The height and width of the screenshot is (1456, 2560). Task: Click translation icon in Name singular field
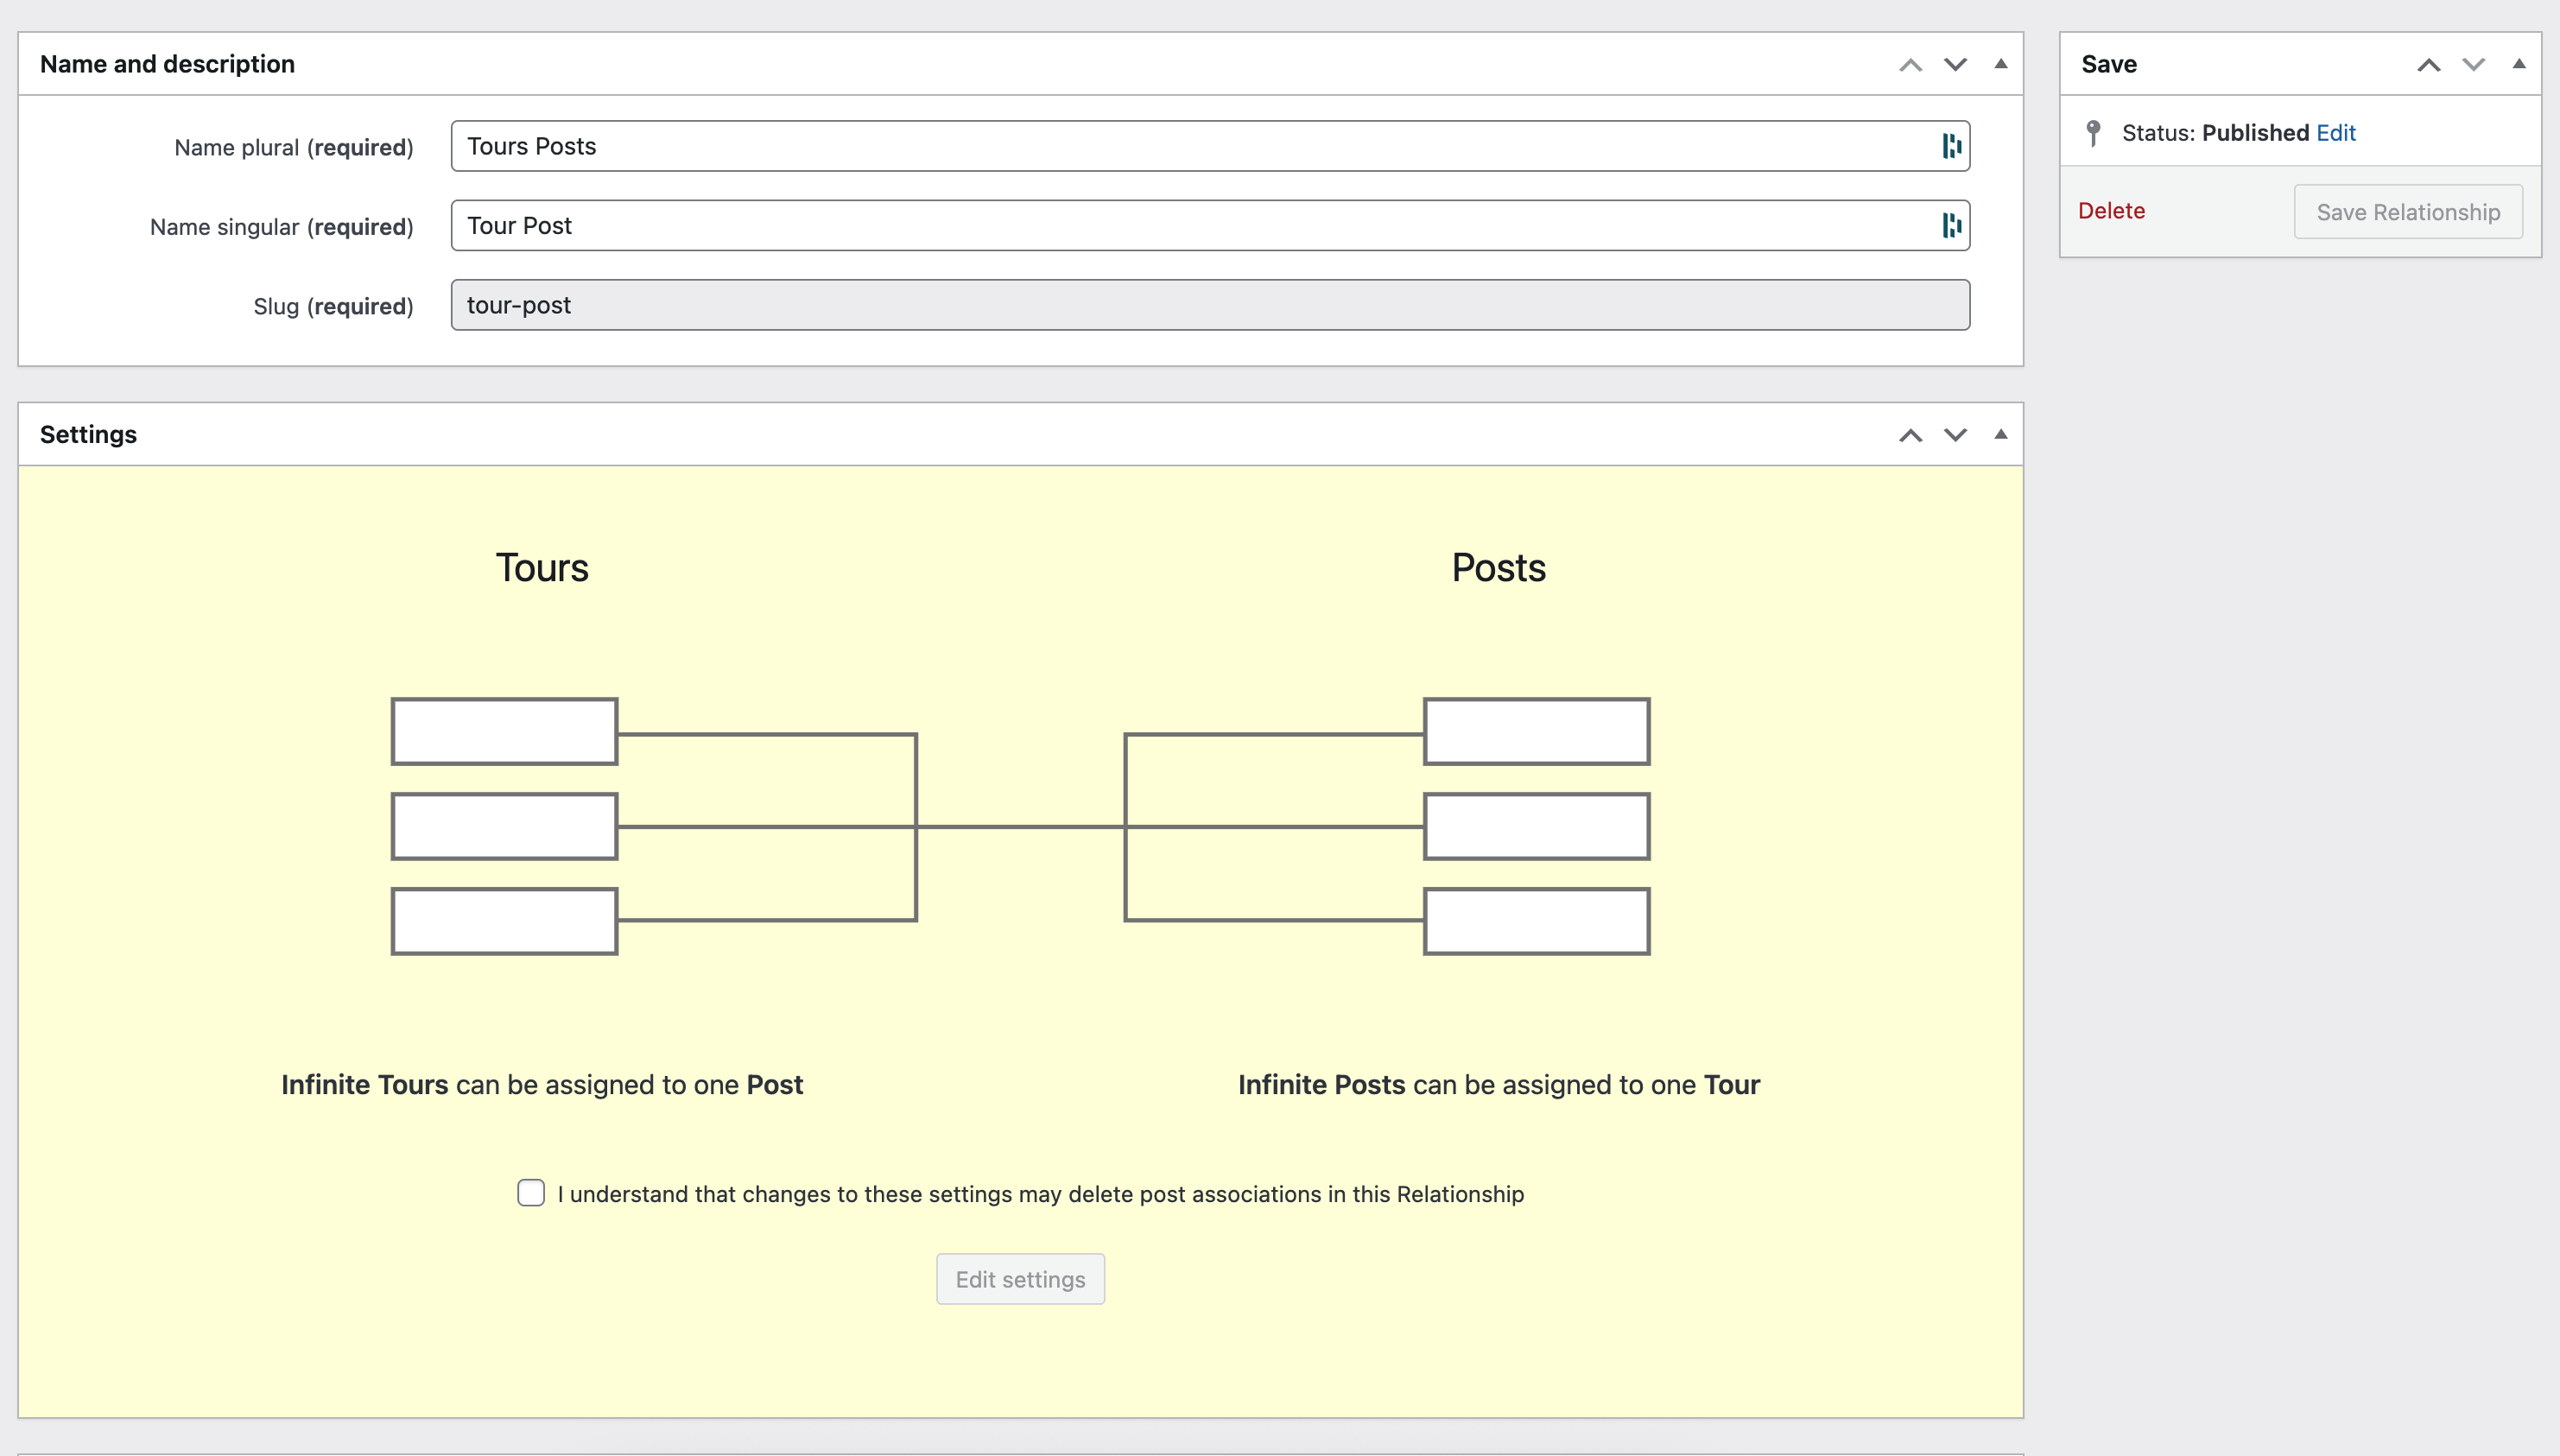1950,225
